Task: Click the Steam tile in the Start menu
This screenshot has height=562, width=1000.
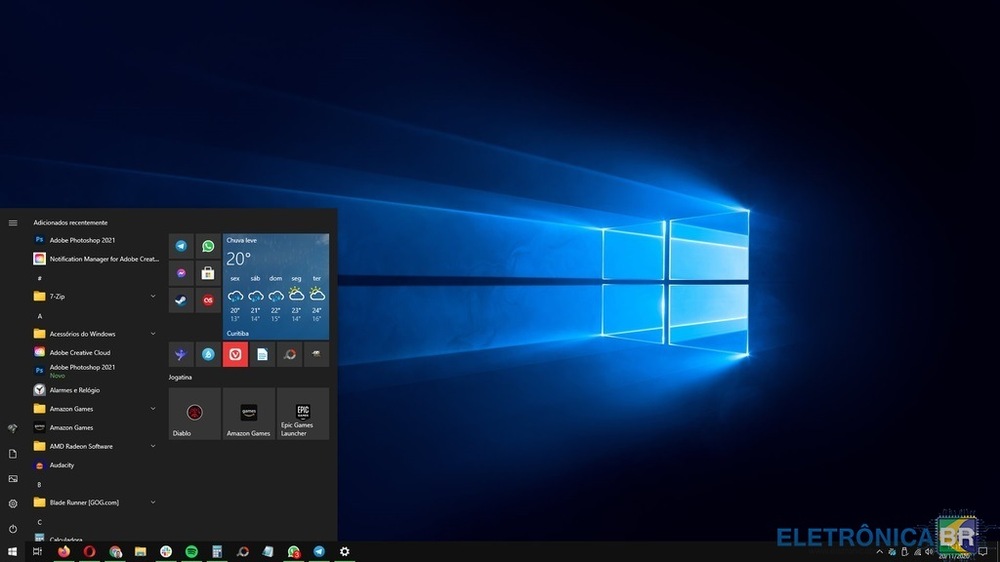Action: point(181,300)
